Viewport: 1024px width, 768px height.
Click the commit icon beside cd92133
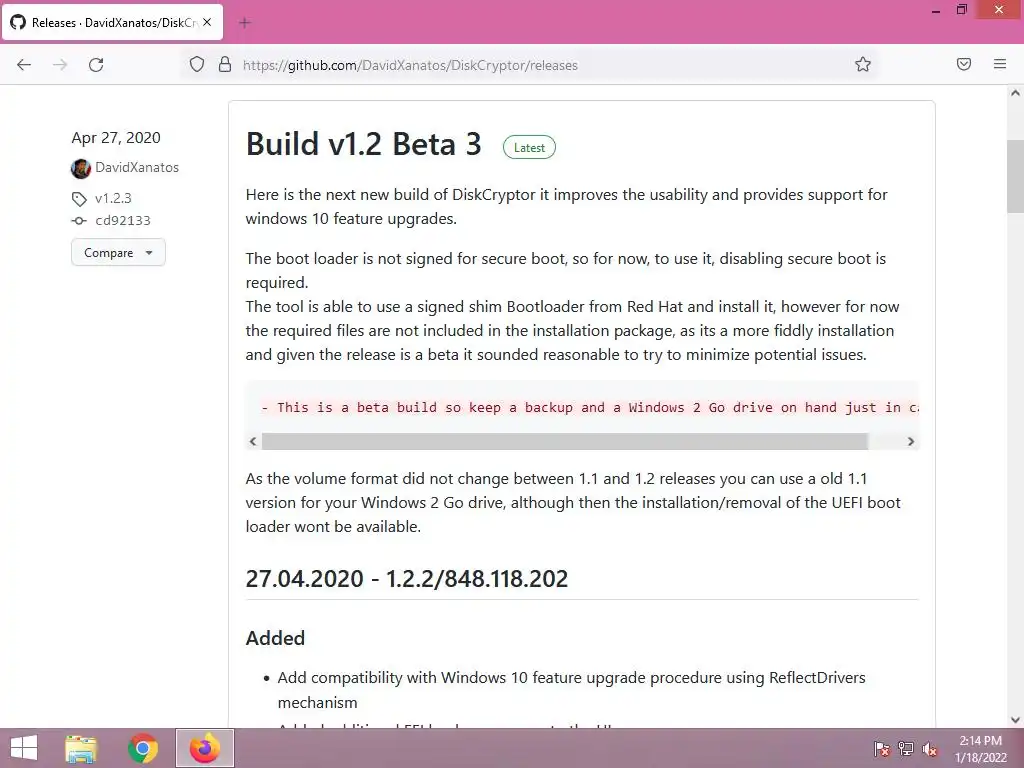point(79,221)
